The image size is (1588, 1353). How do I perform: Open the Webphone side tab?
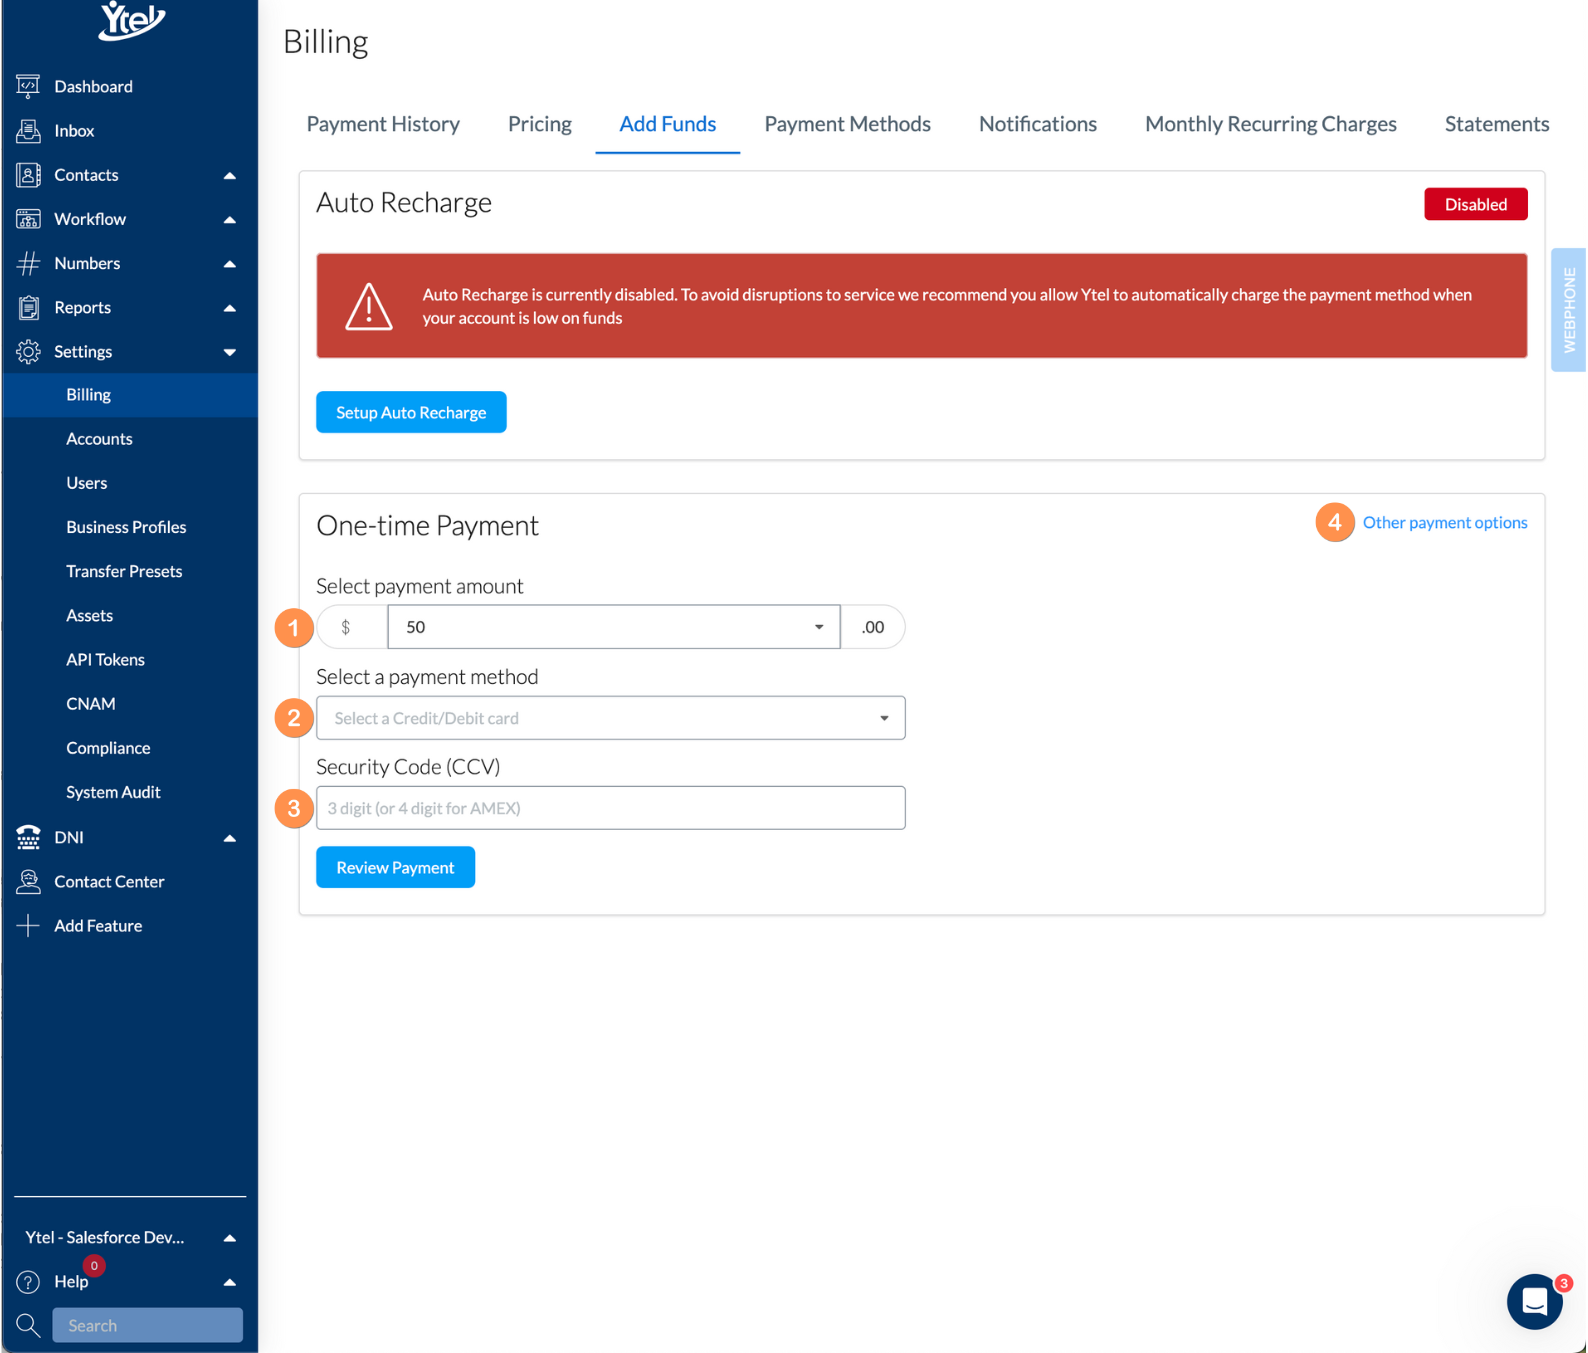1568,310
